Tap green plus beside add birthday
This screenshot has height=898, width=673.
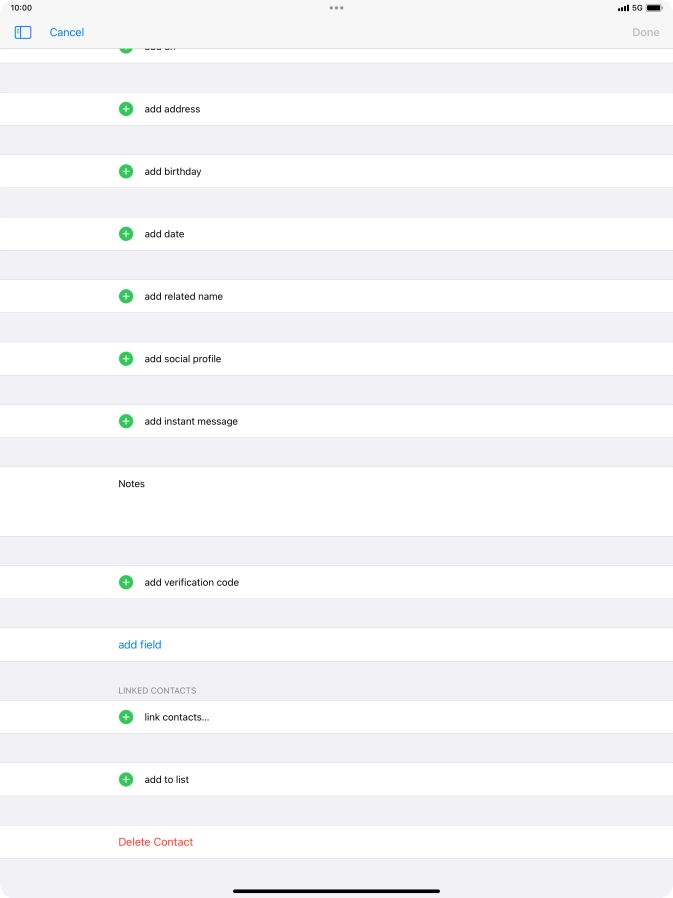pos(126,172)
